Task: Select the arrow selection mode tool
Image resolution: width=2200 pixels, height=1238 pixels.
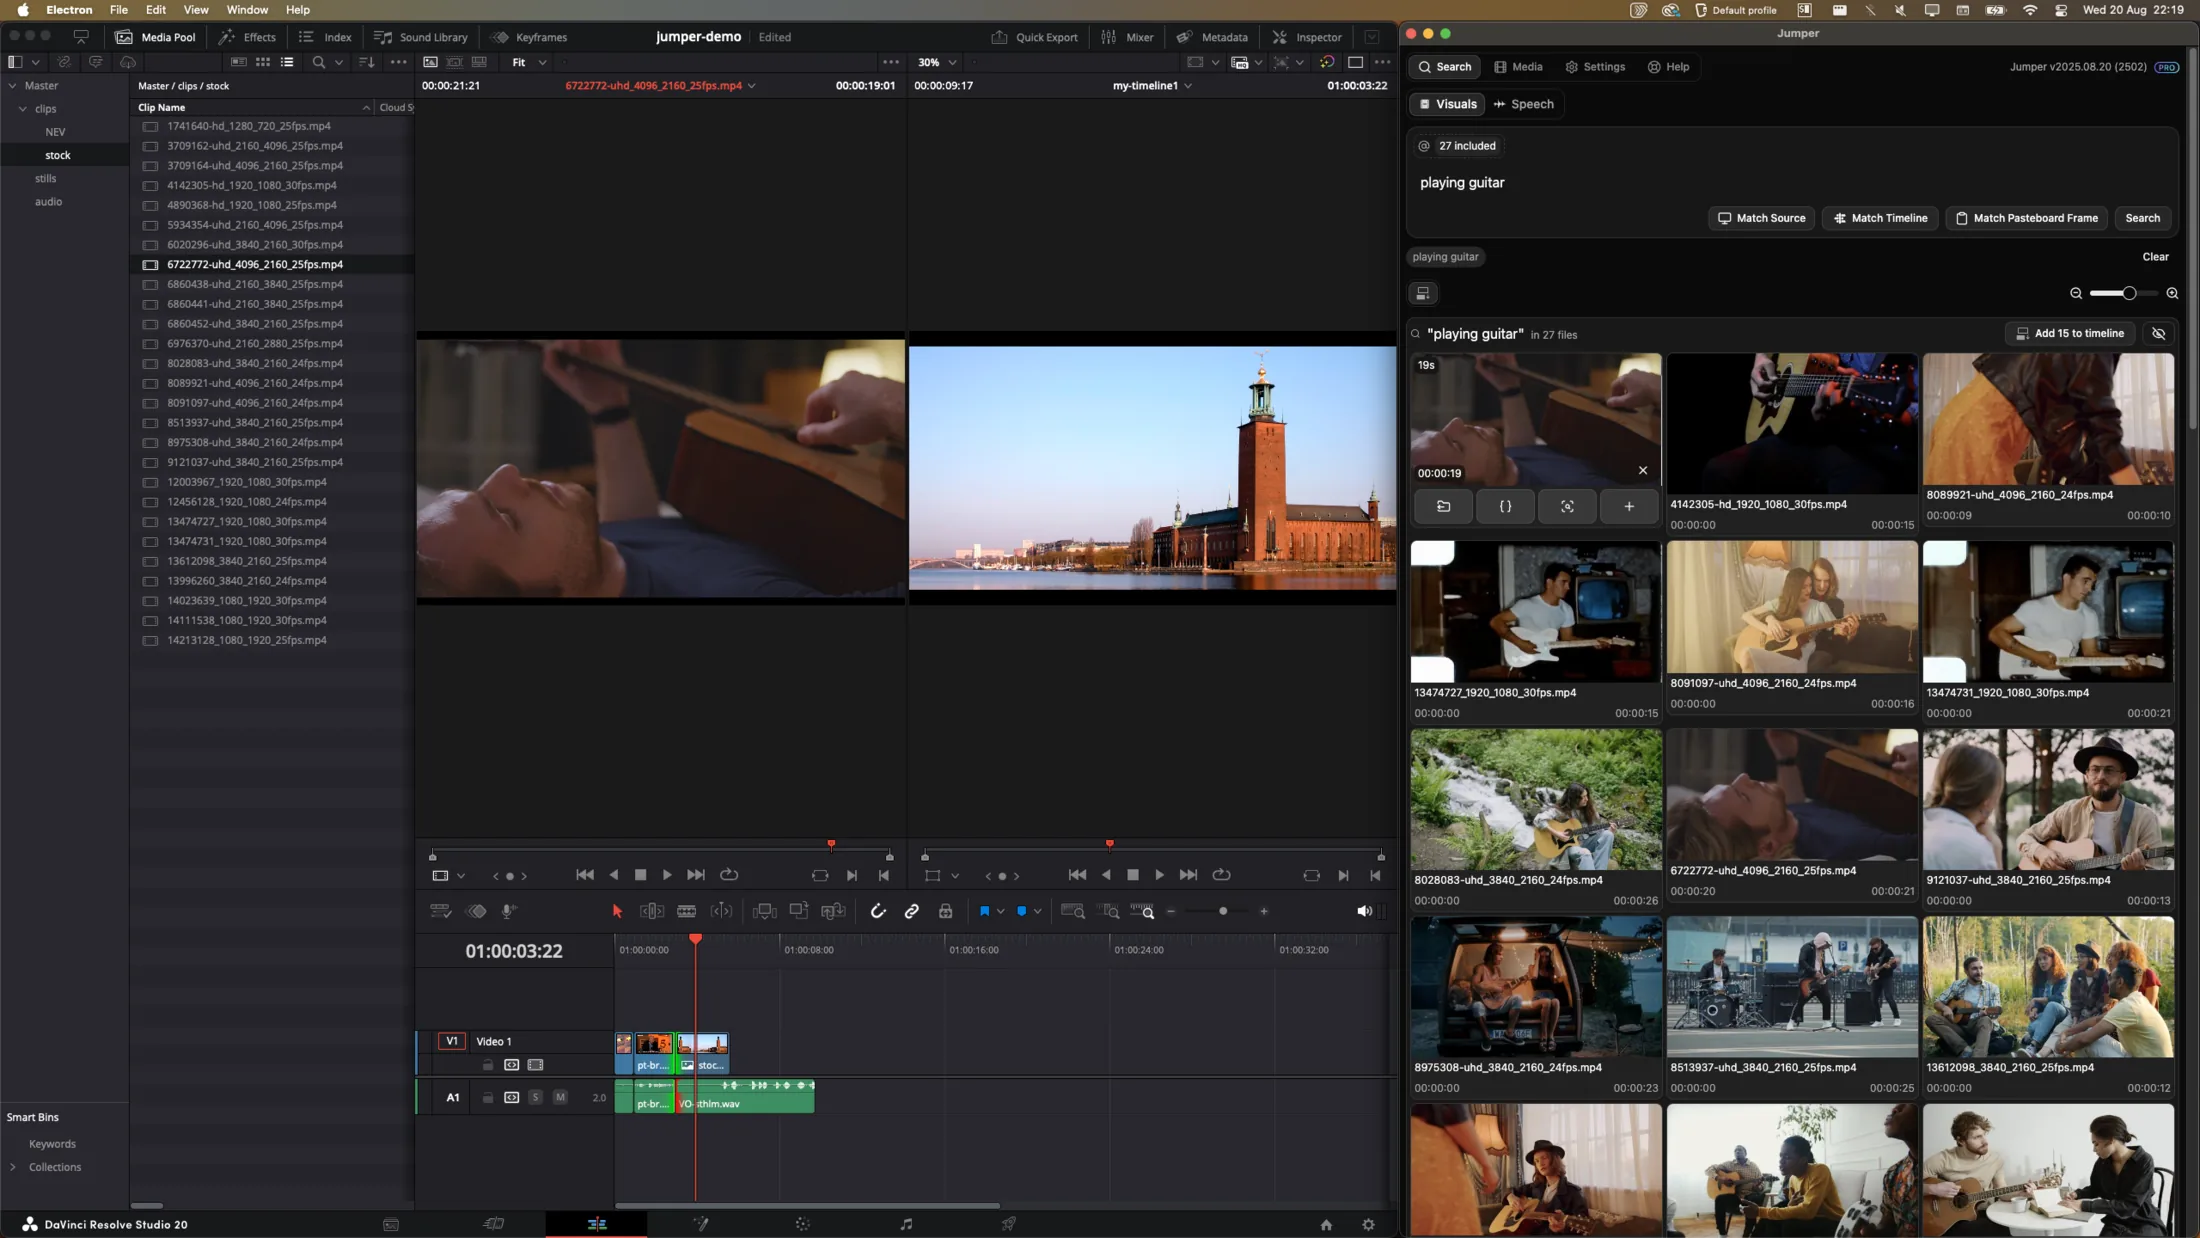Action: pyautogui.click(x=617, y=911)
